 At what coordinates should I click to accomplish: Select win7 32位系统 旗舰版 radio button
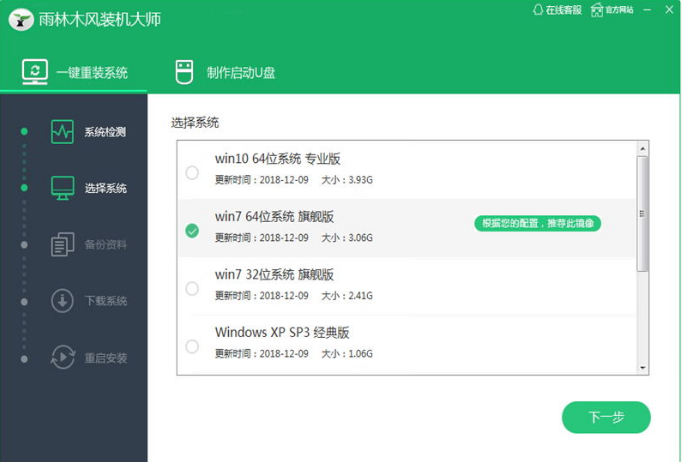tap(192, 289)
